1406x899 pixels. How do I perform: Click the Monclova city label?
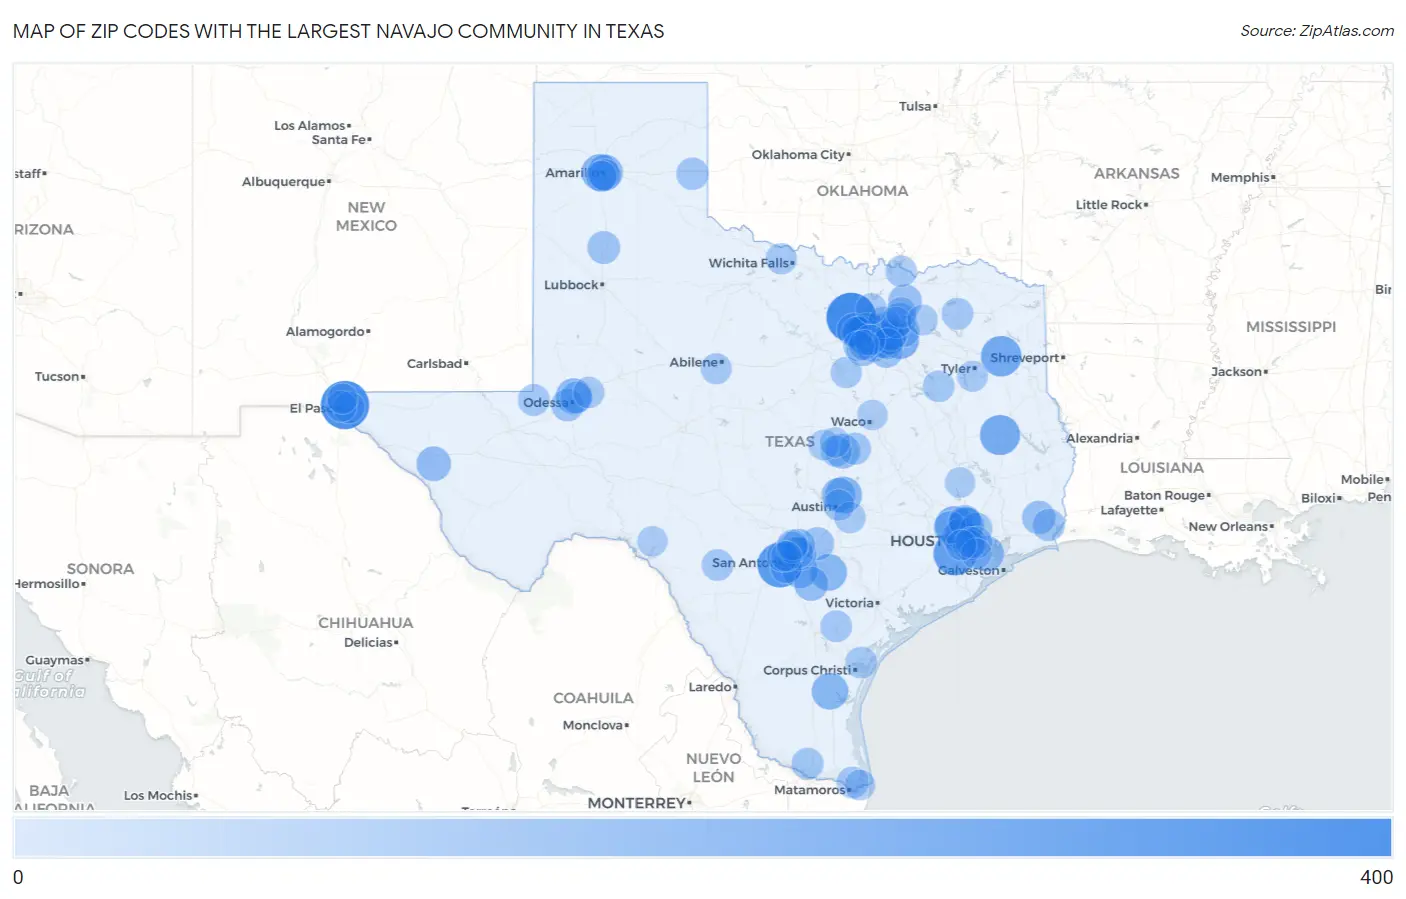click(x=595, y=726)
